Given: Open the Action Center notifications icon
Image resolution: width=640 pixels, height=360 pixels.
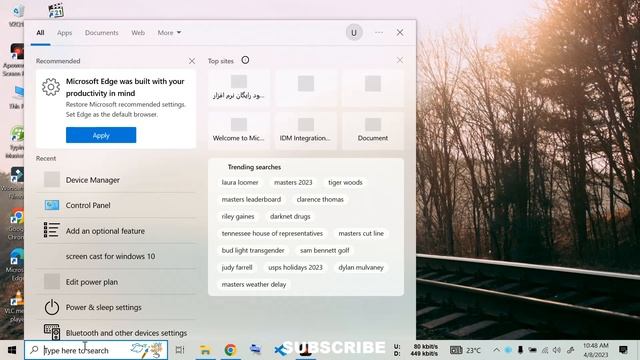Looking at the screenshot, I should (623, 350).
